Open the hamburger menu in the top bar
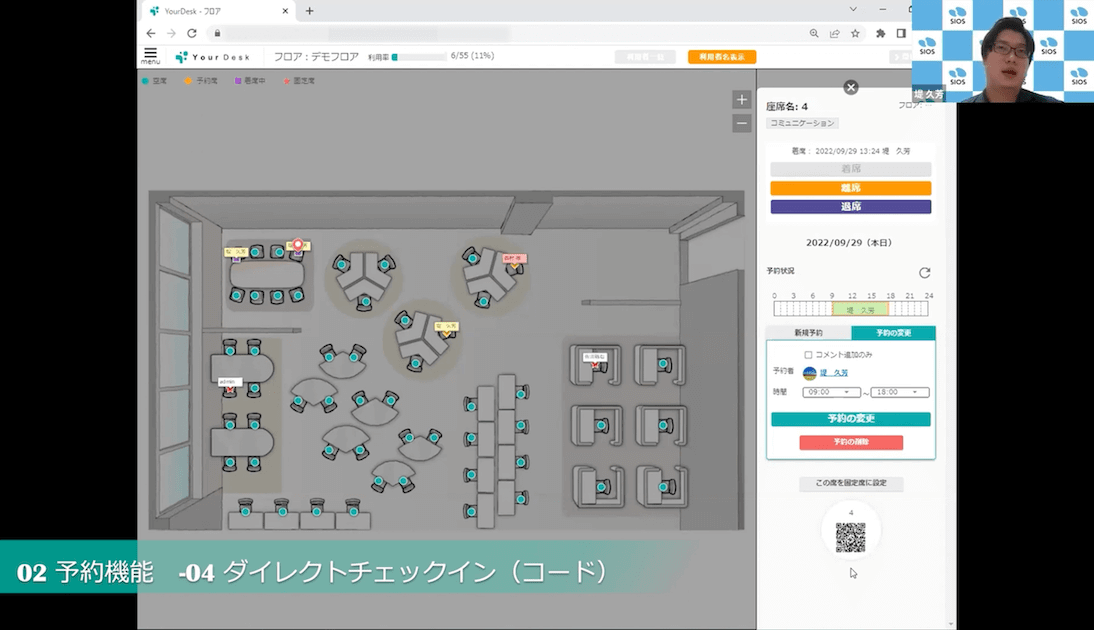This screenshot has height=630, width=1094. click(149, 56)
